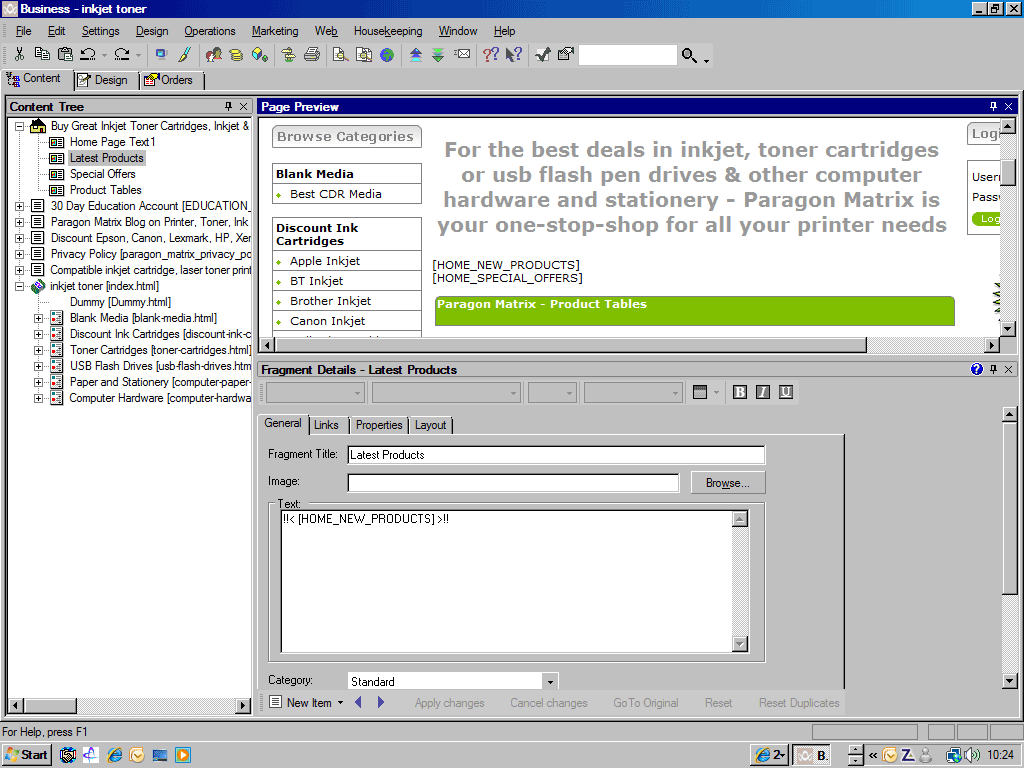Click the Windows Start button

(x=27, y=755)
